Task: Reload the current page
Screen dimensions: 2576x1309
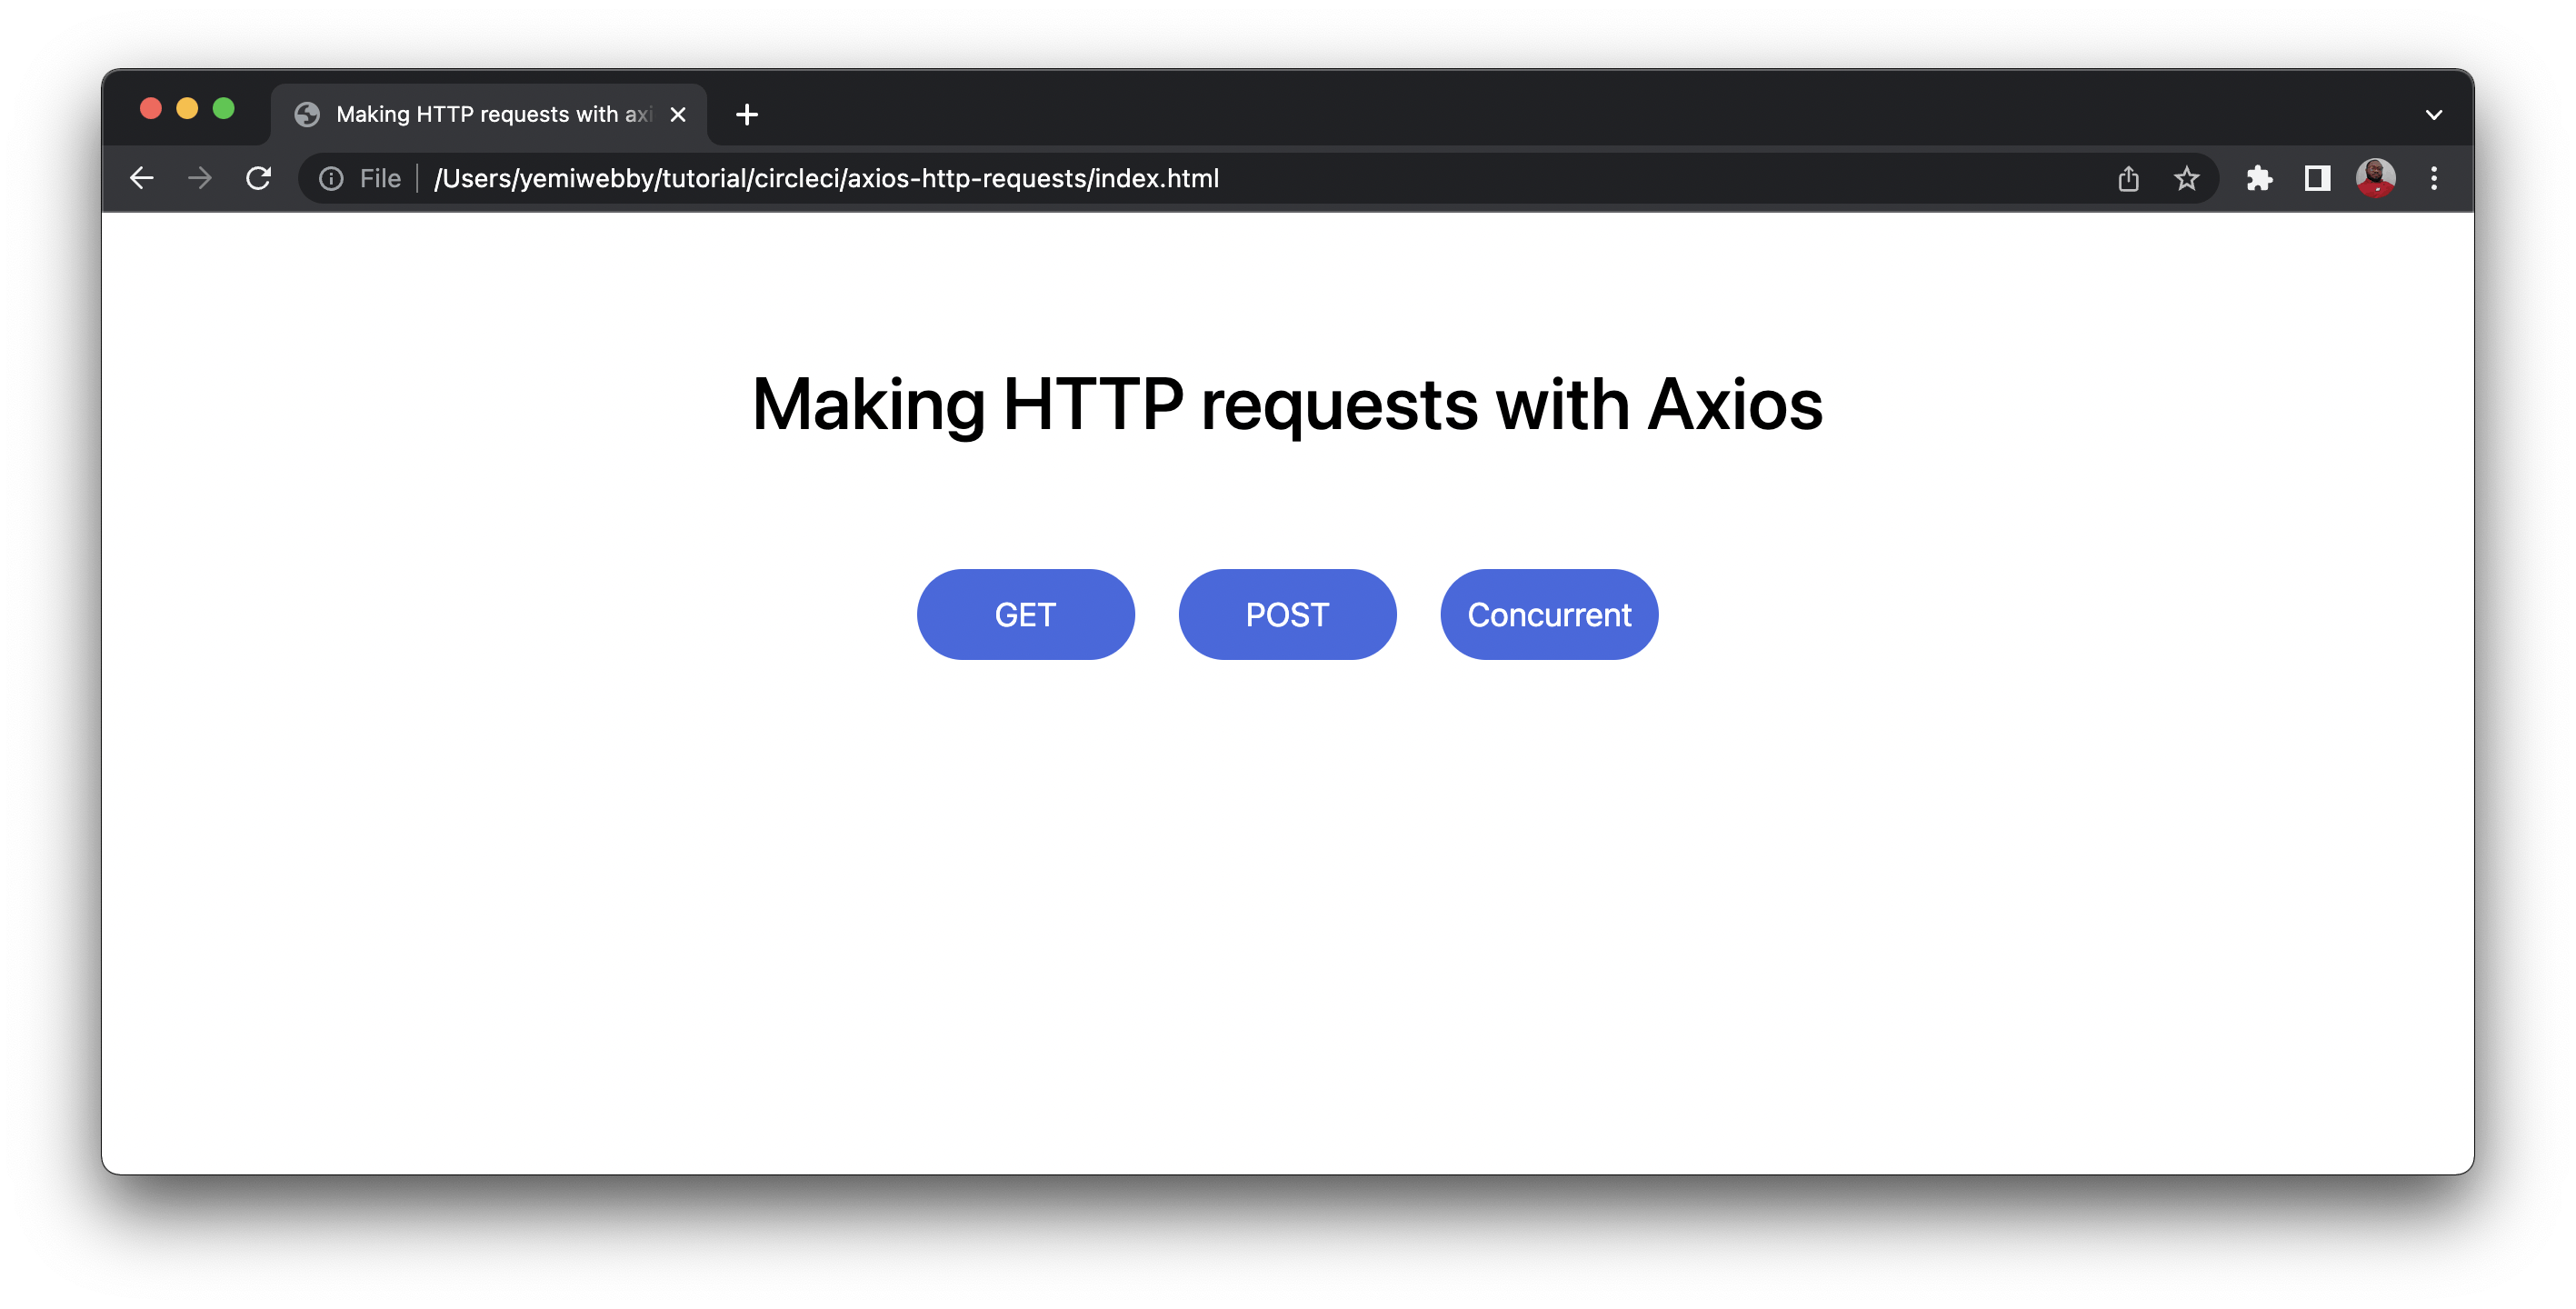Action: (259, 178)
